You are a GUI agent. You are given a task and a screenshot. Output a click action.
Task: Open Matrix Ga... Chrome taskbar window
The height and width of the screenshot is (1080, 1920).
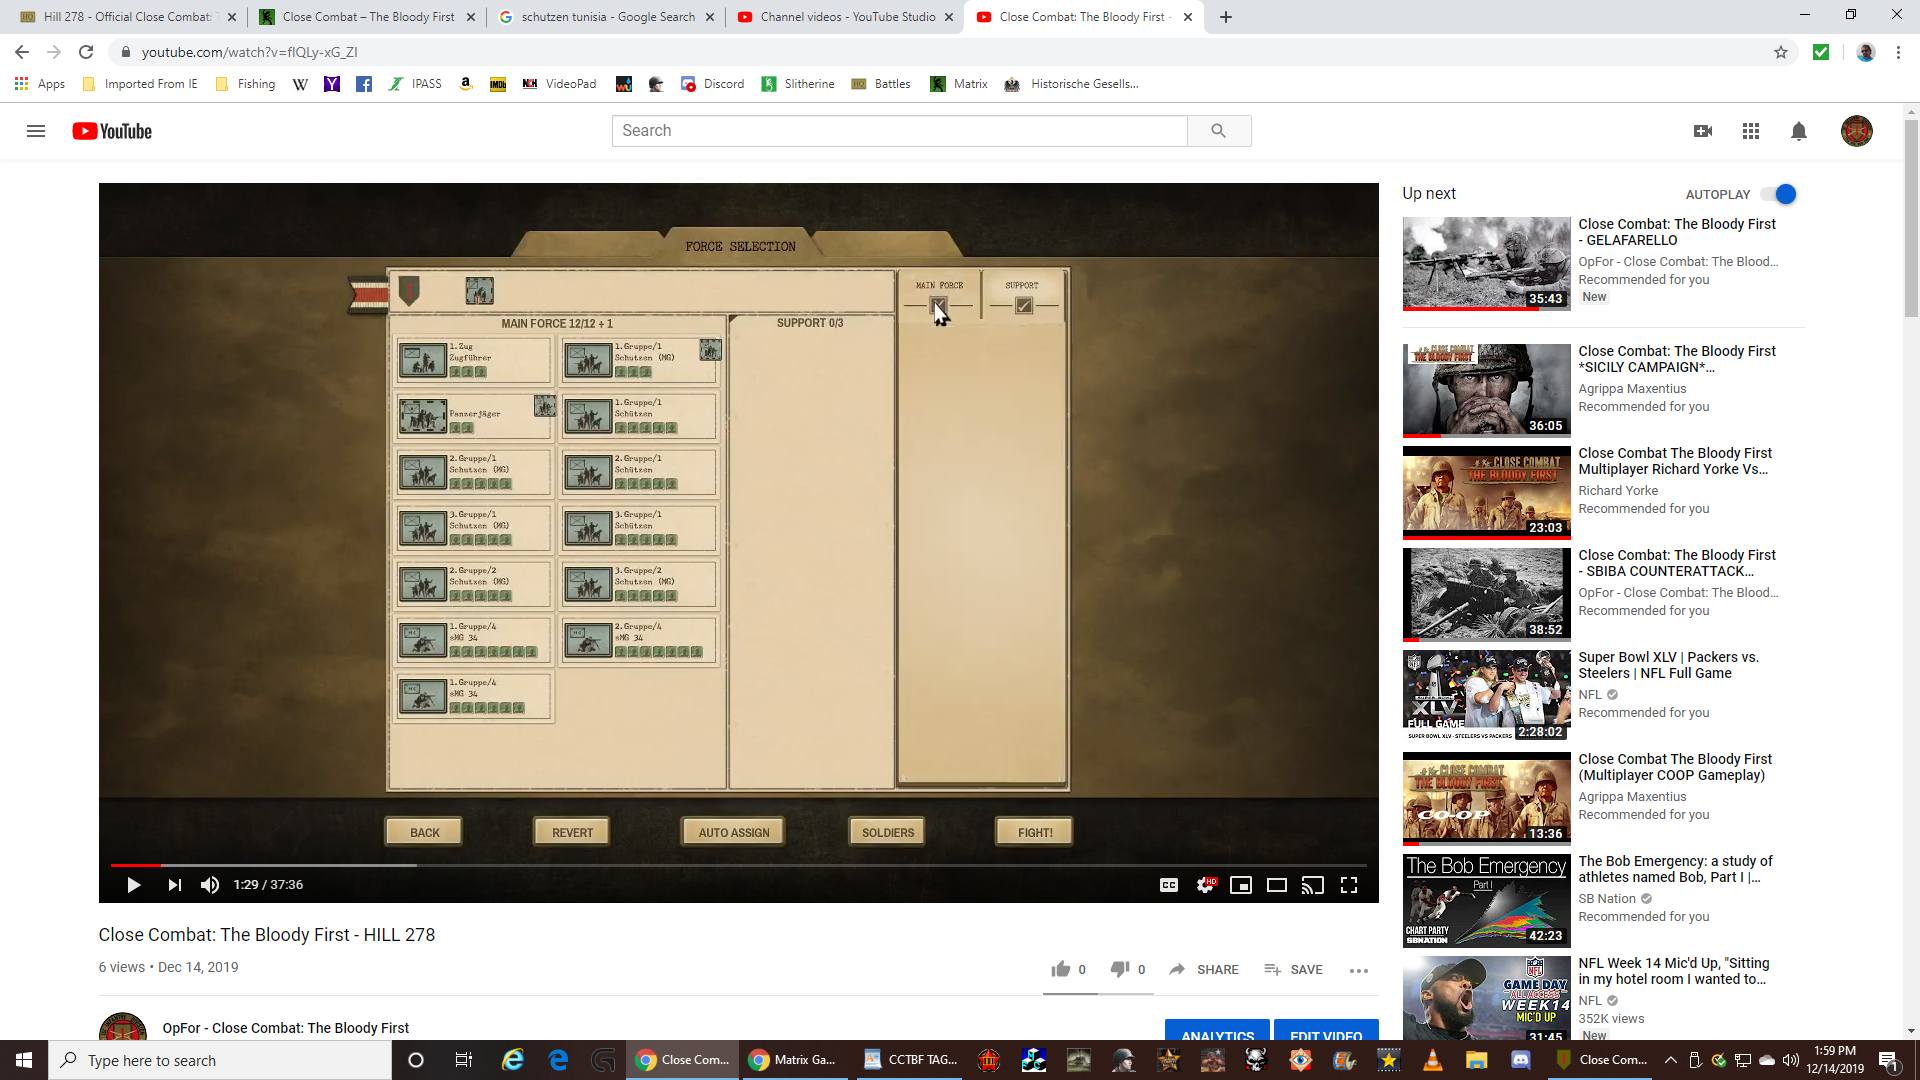[x=794, y=1060]
